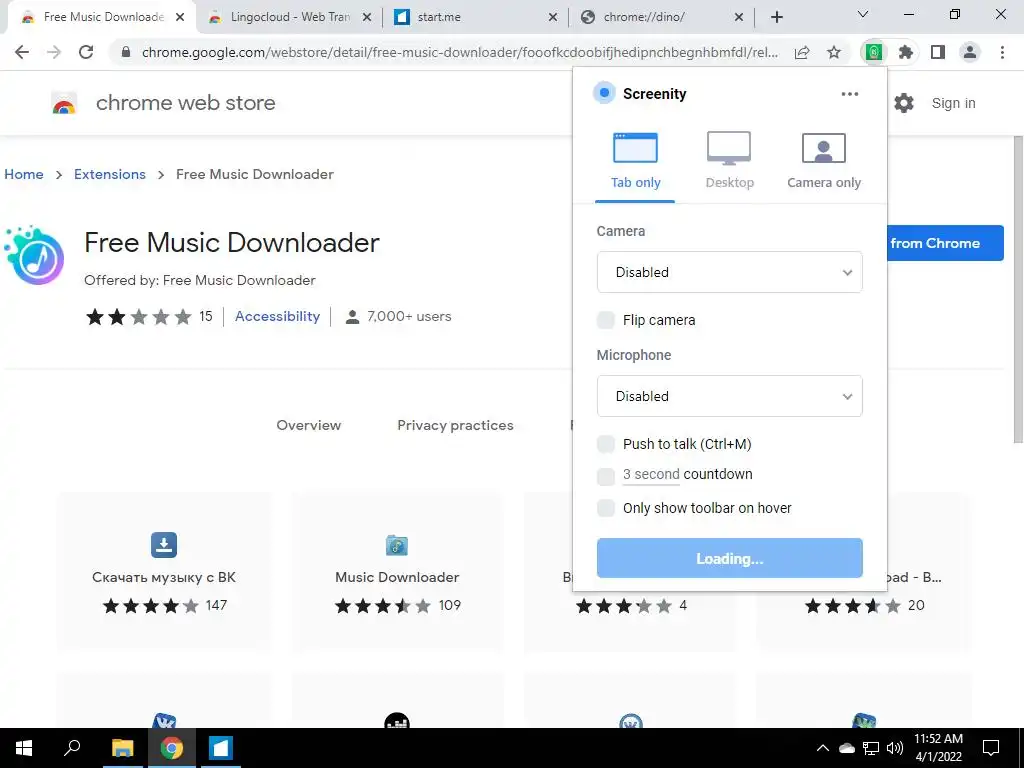Close the chrome://dino/ tab
1024x768 pixels.
739,17
